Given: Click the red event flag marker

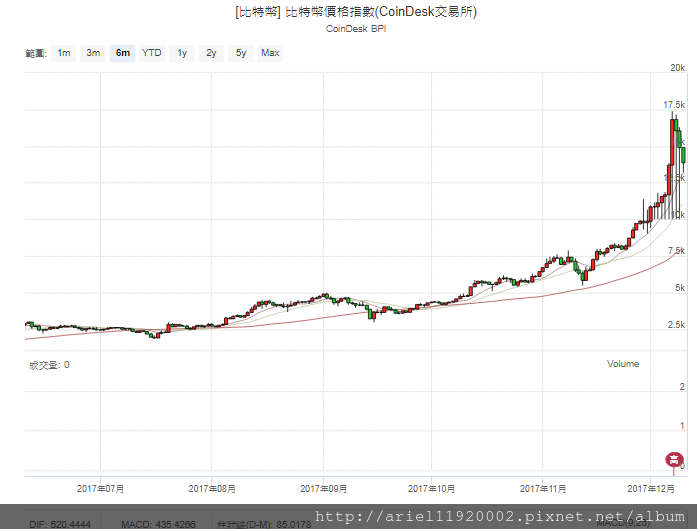Looking at the screenshot, I should (674, 459).
